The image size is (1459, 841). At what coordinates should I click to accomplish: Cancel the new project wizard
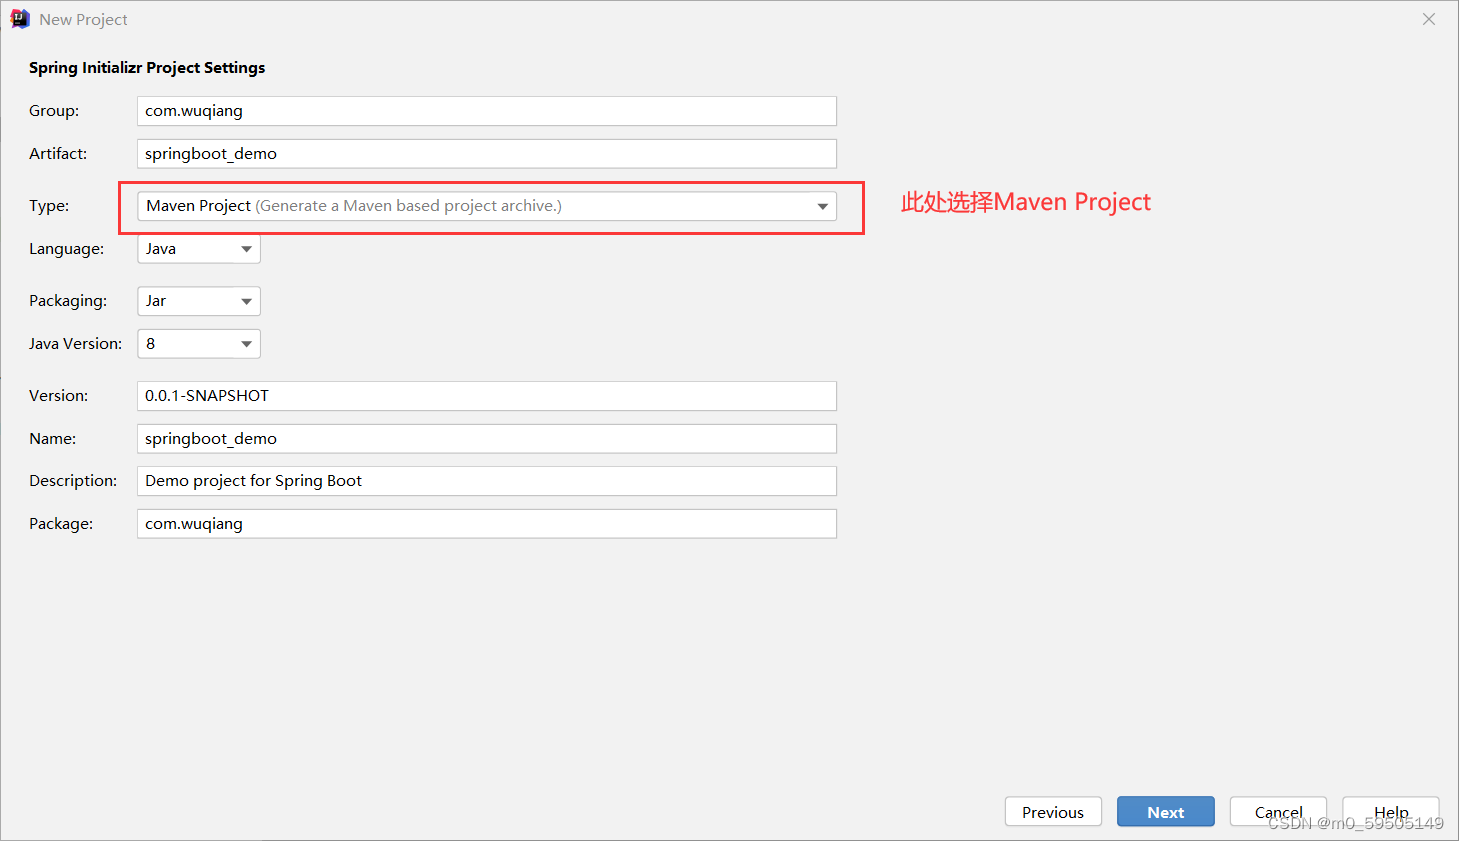tap(1278, 812)
